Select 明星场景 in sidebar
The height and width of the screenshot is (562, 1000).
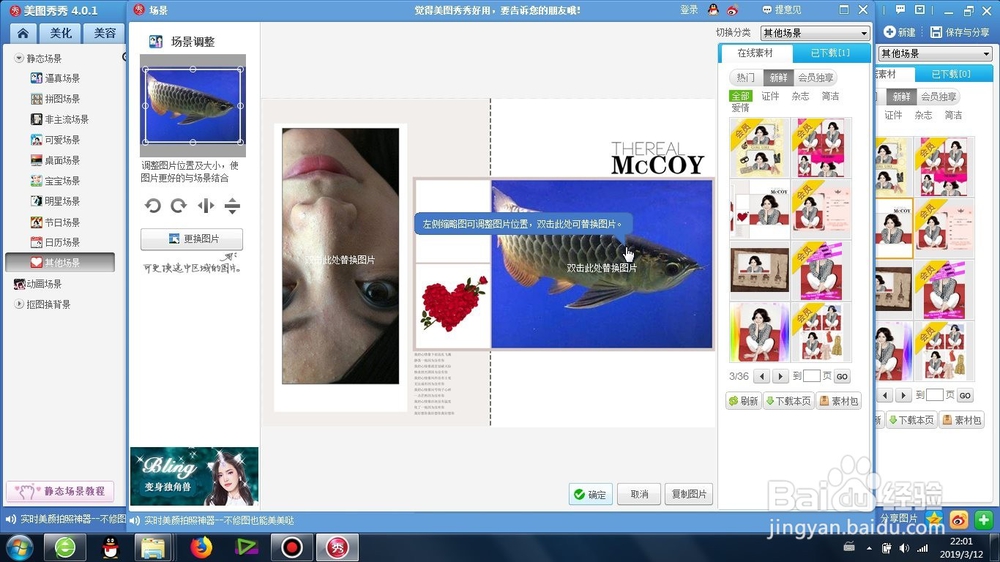(62, 201)
